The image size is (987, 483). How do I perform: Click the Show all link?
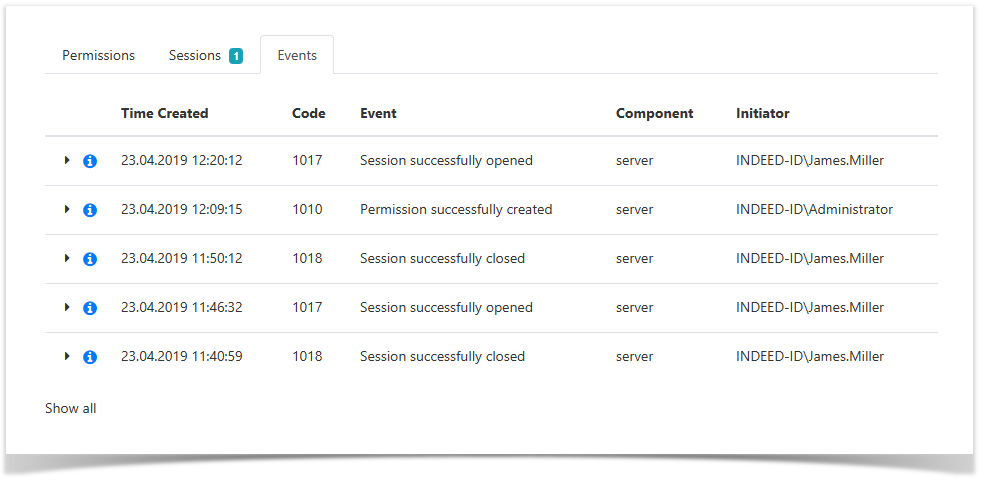click(71, 408)
